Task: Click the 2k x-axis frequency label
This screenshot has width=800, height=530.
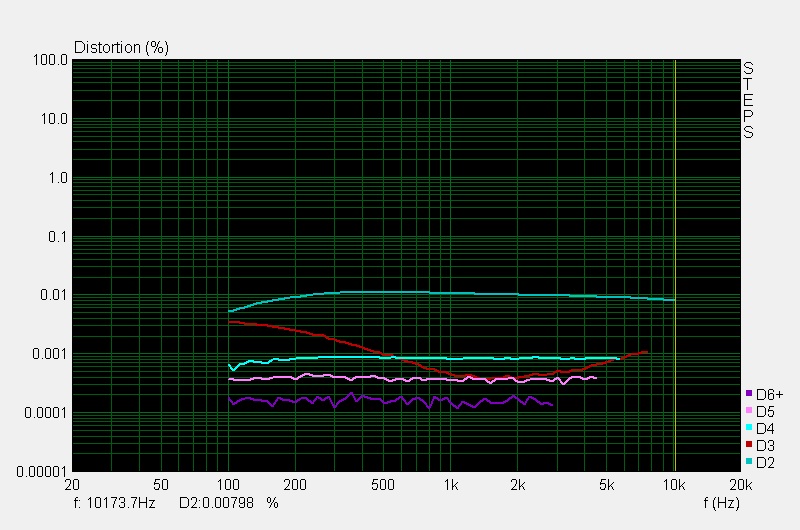Action: pos(517,485)
